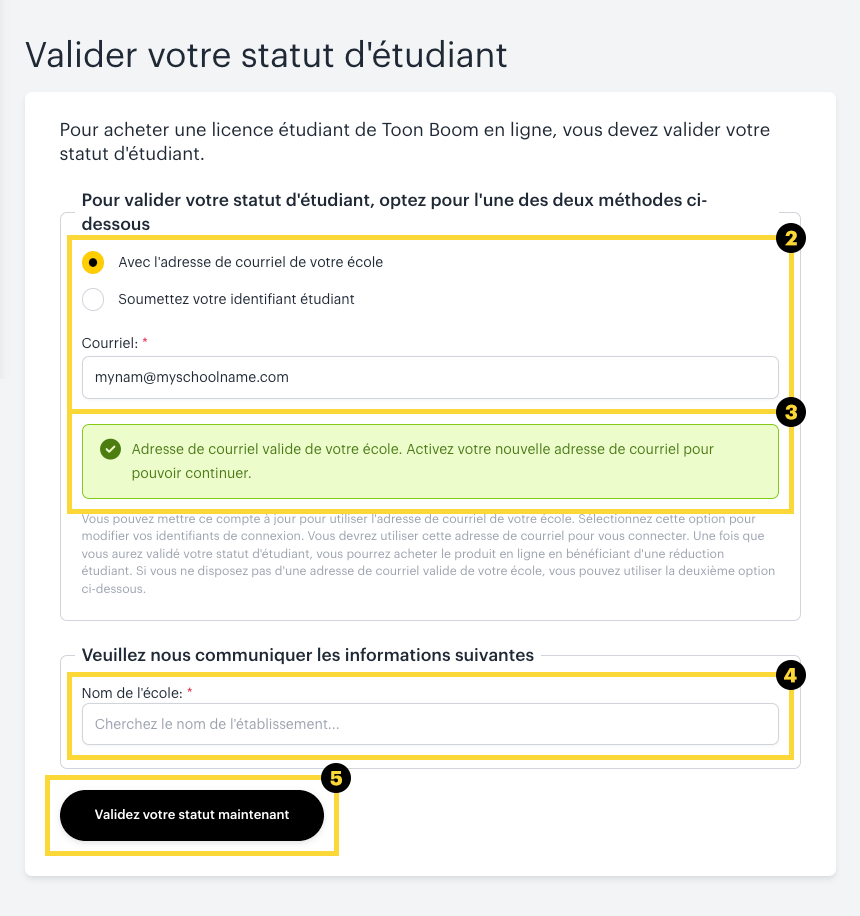The height and width of the screenshot is (916, 860).
Task: Click the 'Courriel:' field label
Action: 109,342
